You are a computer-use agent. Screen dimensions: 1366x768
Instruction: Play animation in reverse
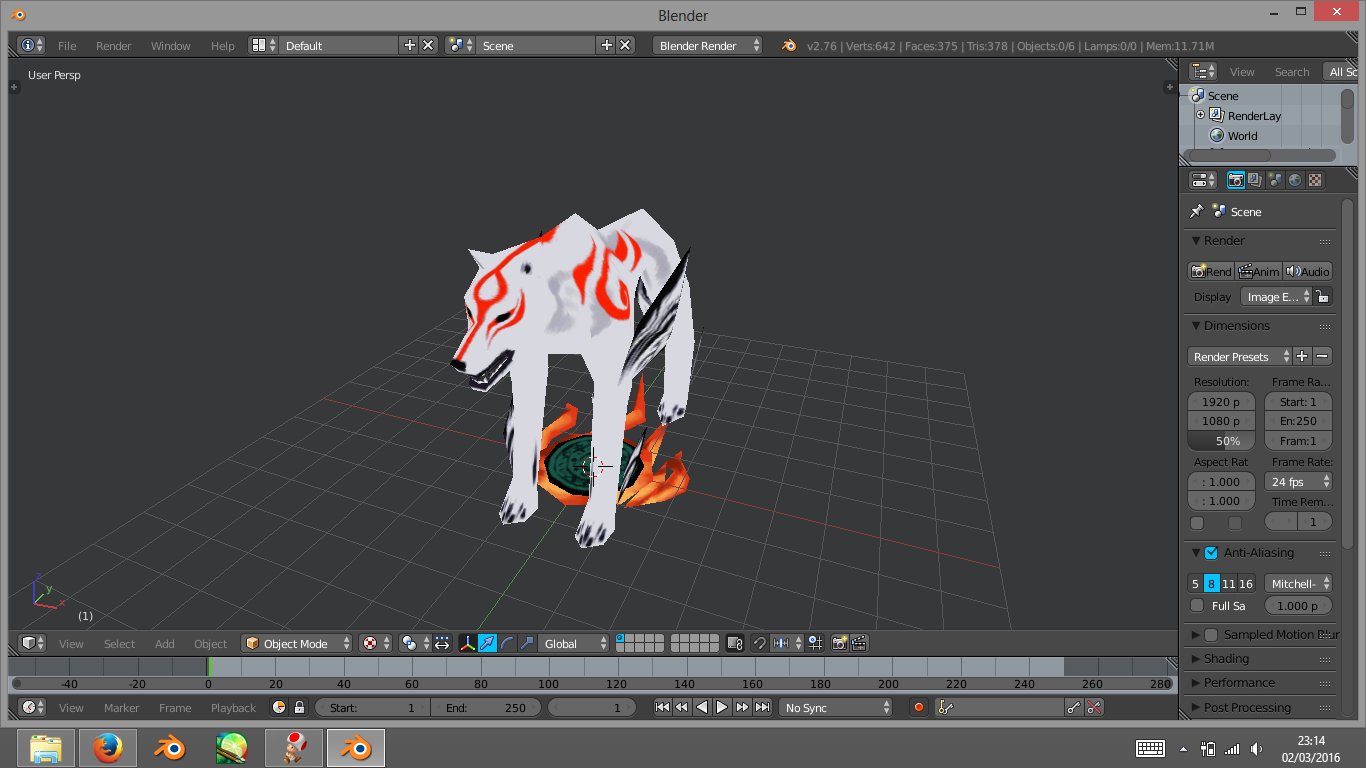(x=702, y=707)
